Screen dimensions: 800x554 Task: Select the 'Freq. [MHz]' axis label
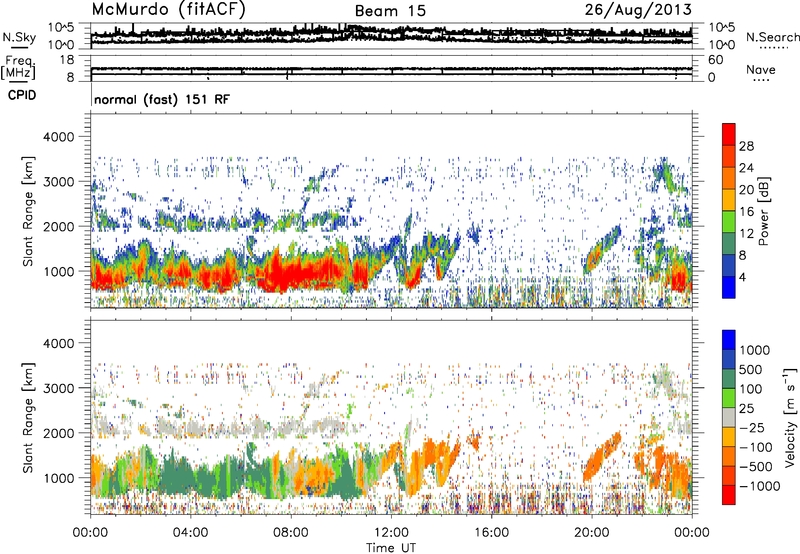[x=18, y=68]
